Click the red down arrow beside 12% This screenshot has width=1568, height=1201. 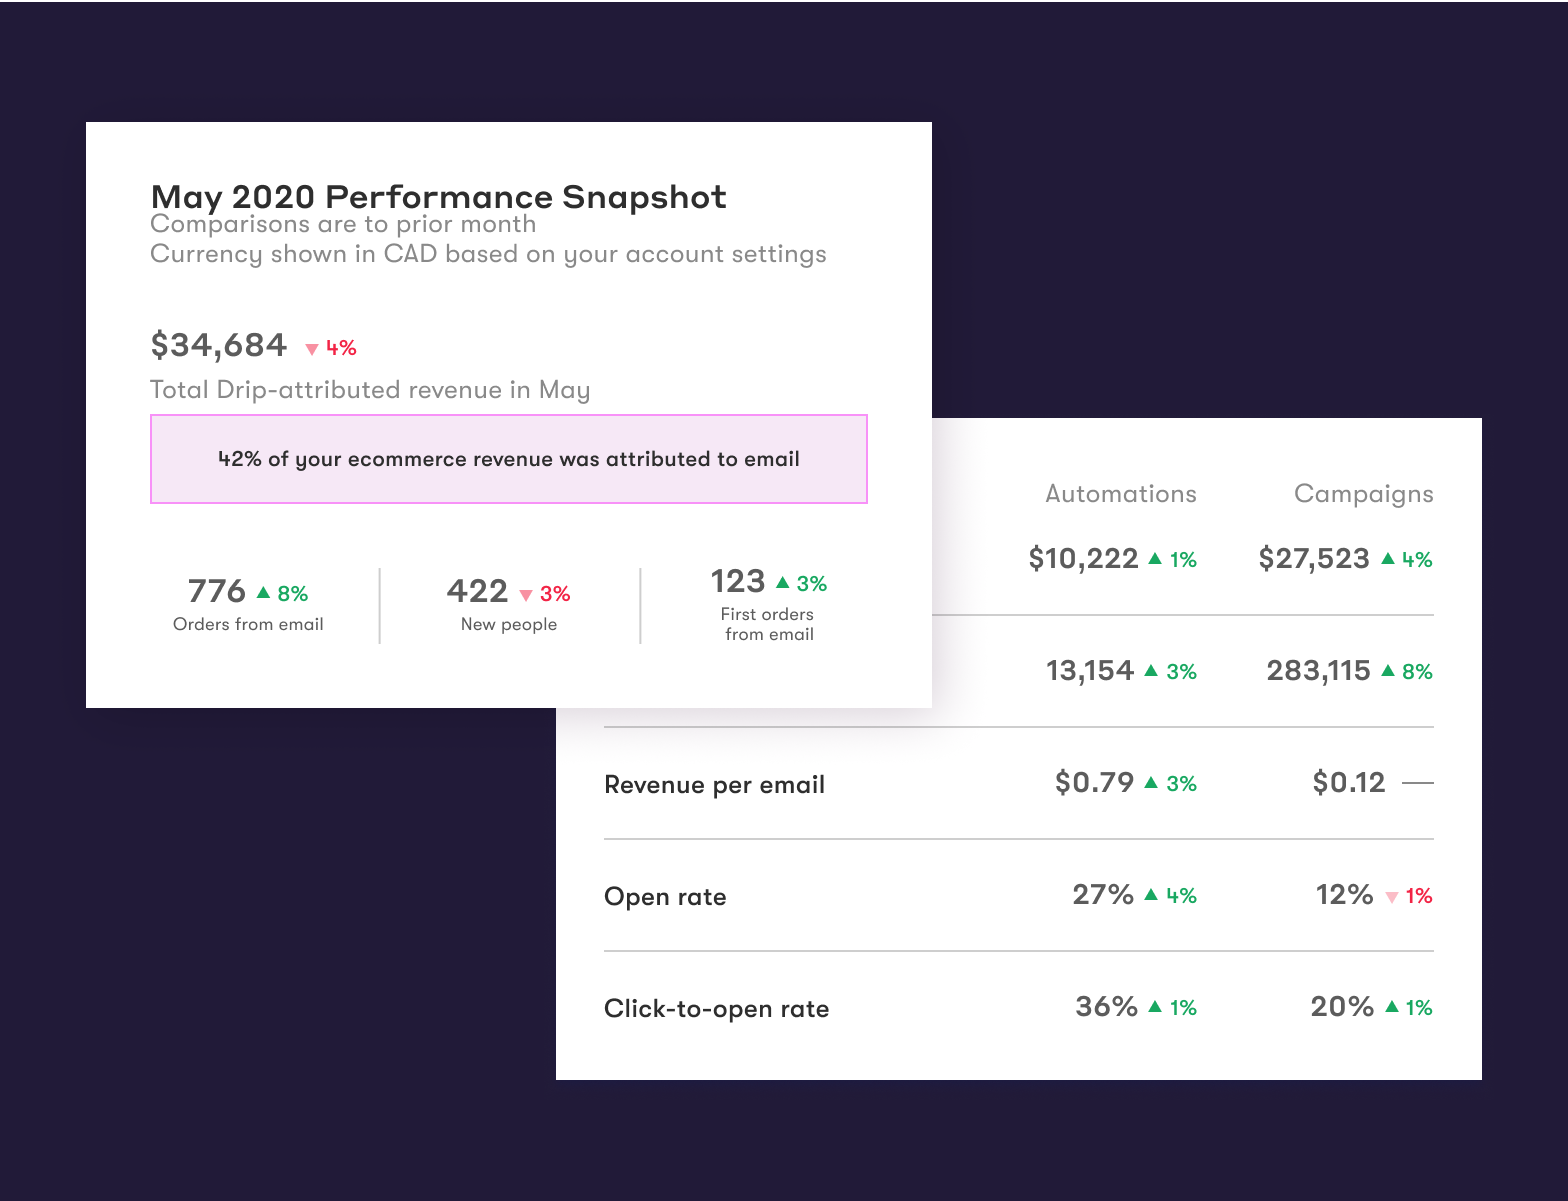click(1391, 897)
